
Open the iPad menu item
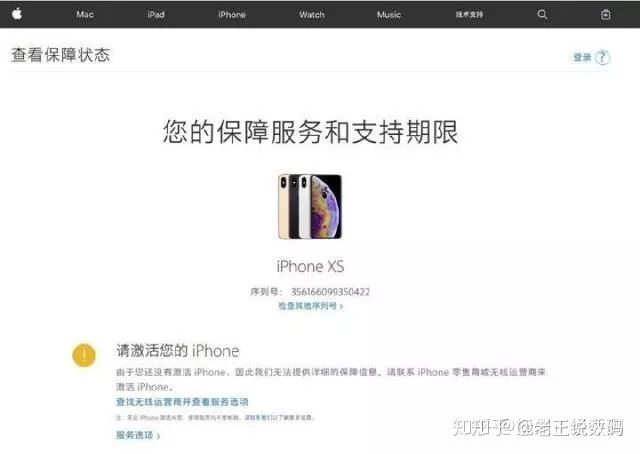pos(156,15)
